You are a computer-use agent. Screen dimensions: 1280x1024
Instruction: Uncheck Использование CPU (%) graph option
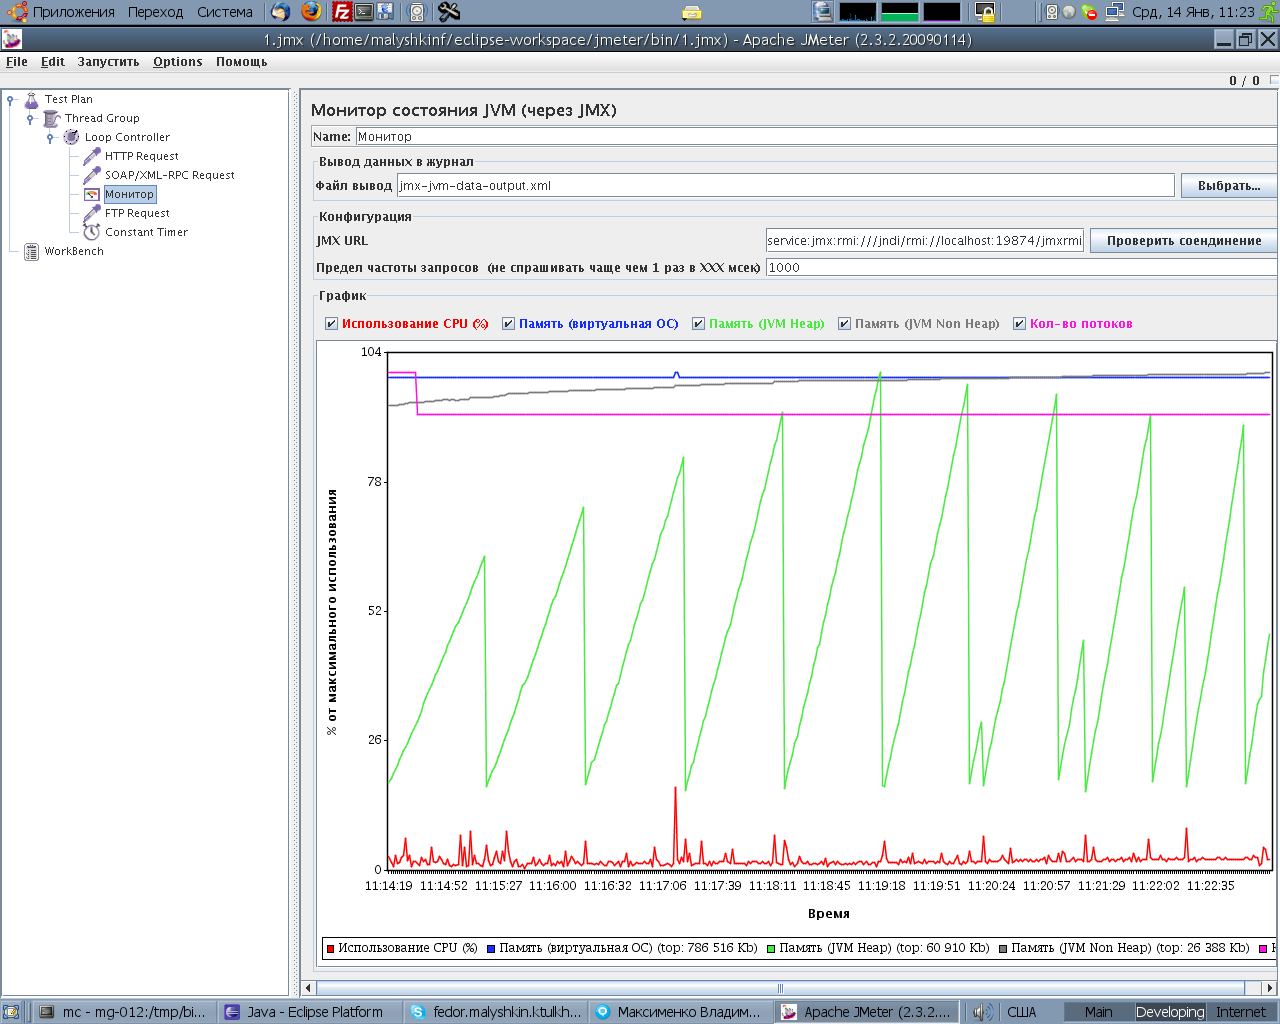point(330,323)
